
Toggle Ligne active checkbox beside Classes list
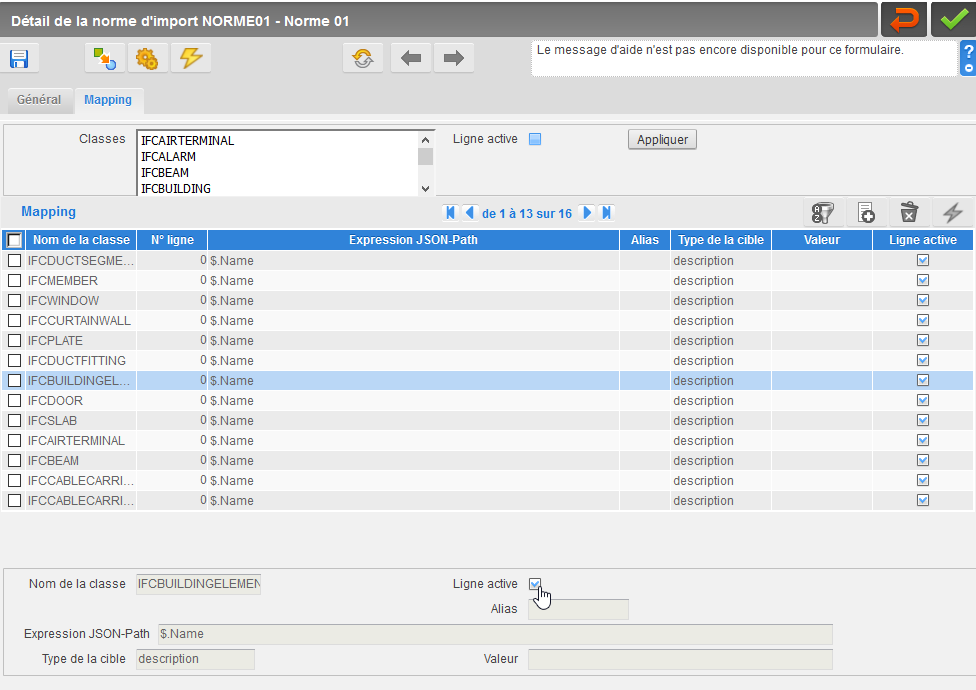(x=535, y=139)
